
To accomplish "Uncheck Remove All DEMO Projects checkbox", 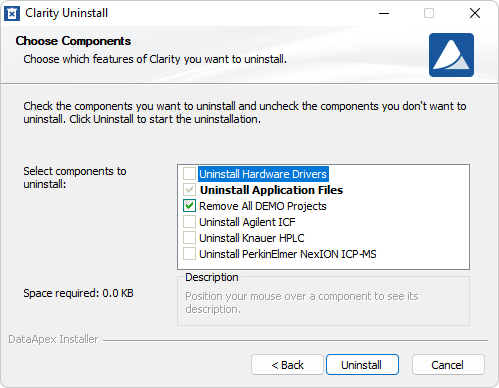I will [189, 206].
